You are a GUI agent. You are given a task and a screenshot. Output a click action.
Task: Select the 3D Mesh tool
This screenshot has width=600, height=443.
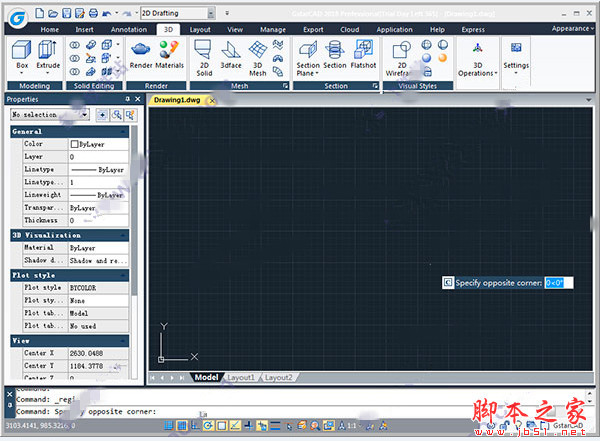258,58
